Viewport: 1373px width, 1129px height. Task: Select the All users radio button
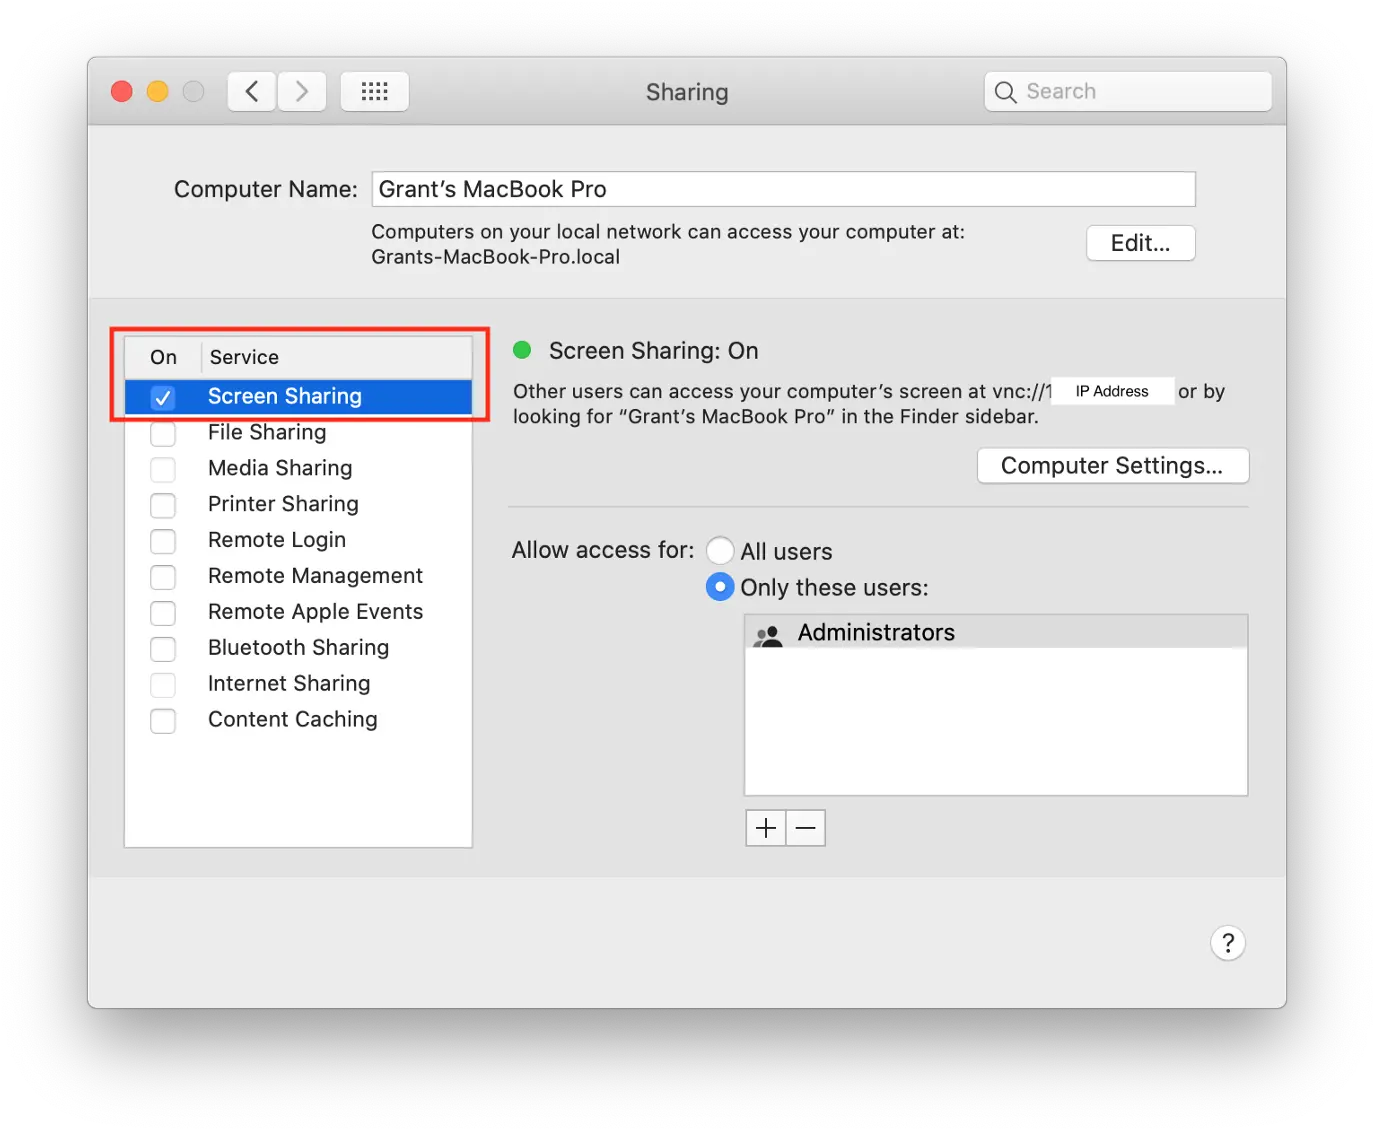[x=720, y=551]
